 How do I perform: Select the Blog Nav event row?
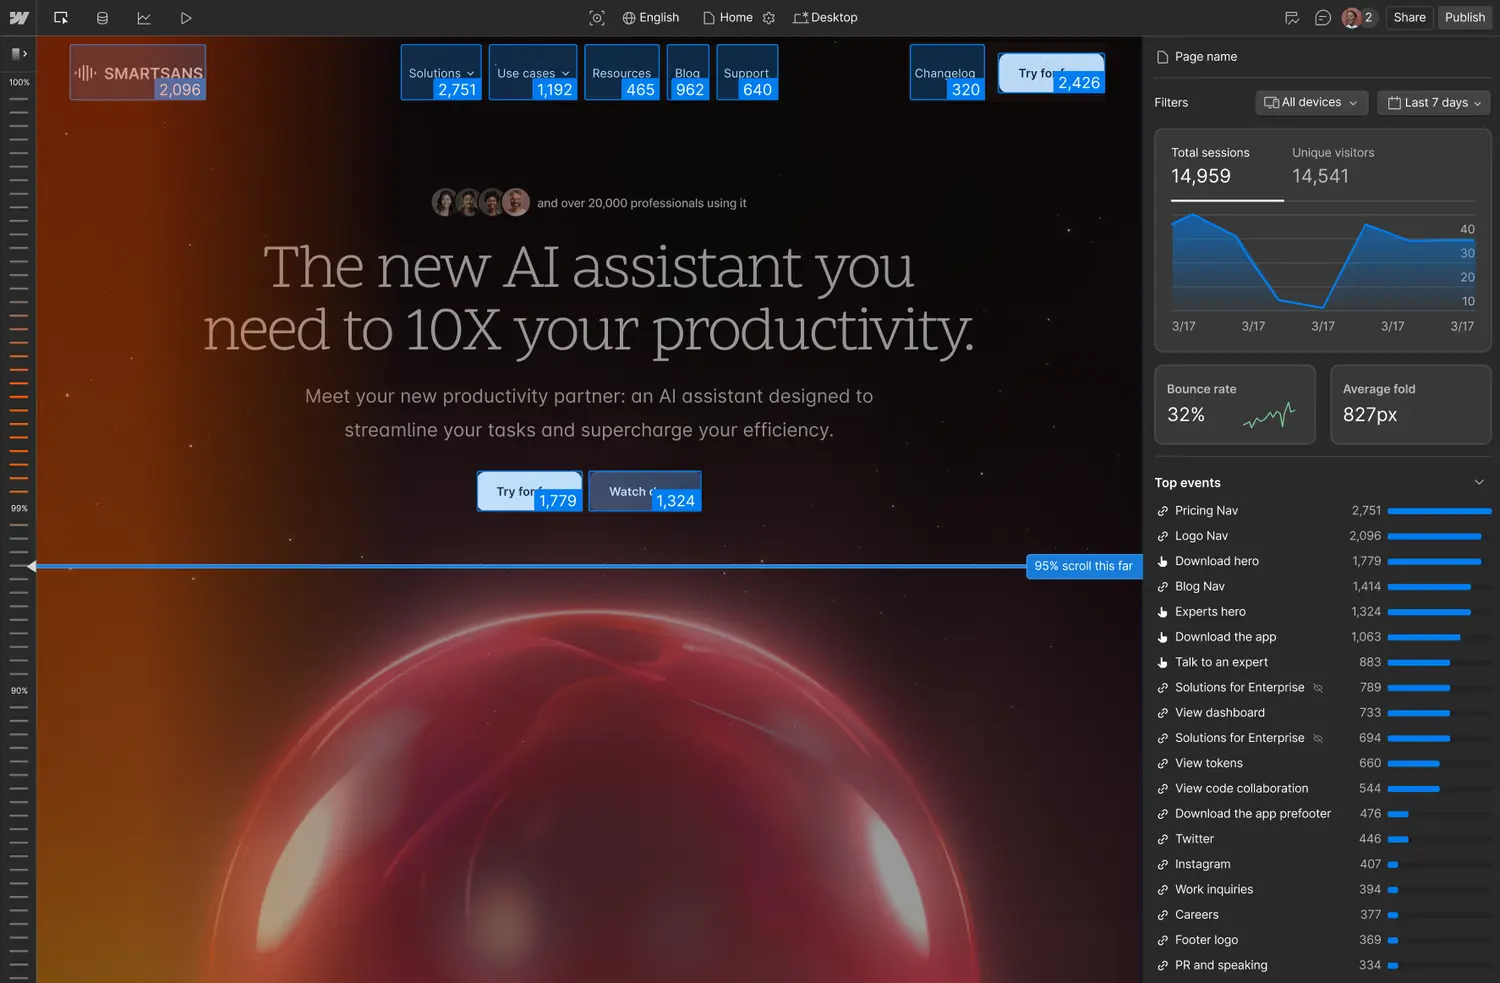[x=1323, y=587]
